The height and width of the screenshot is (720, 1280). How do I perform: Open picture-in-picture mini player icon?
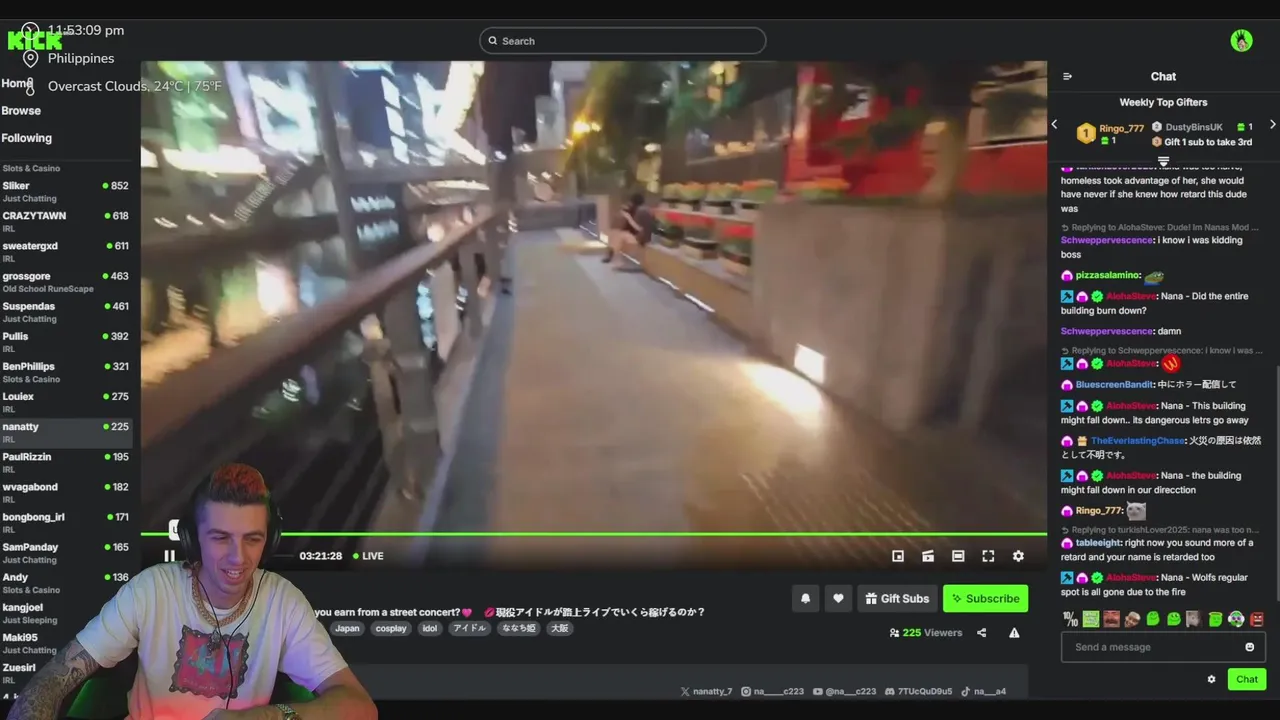click(x=898, y=556)
